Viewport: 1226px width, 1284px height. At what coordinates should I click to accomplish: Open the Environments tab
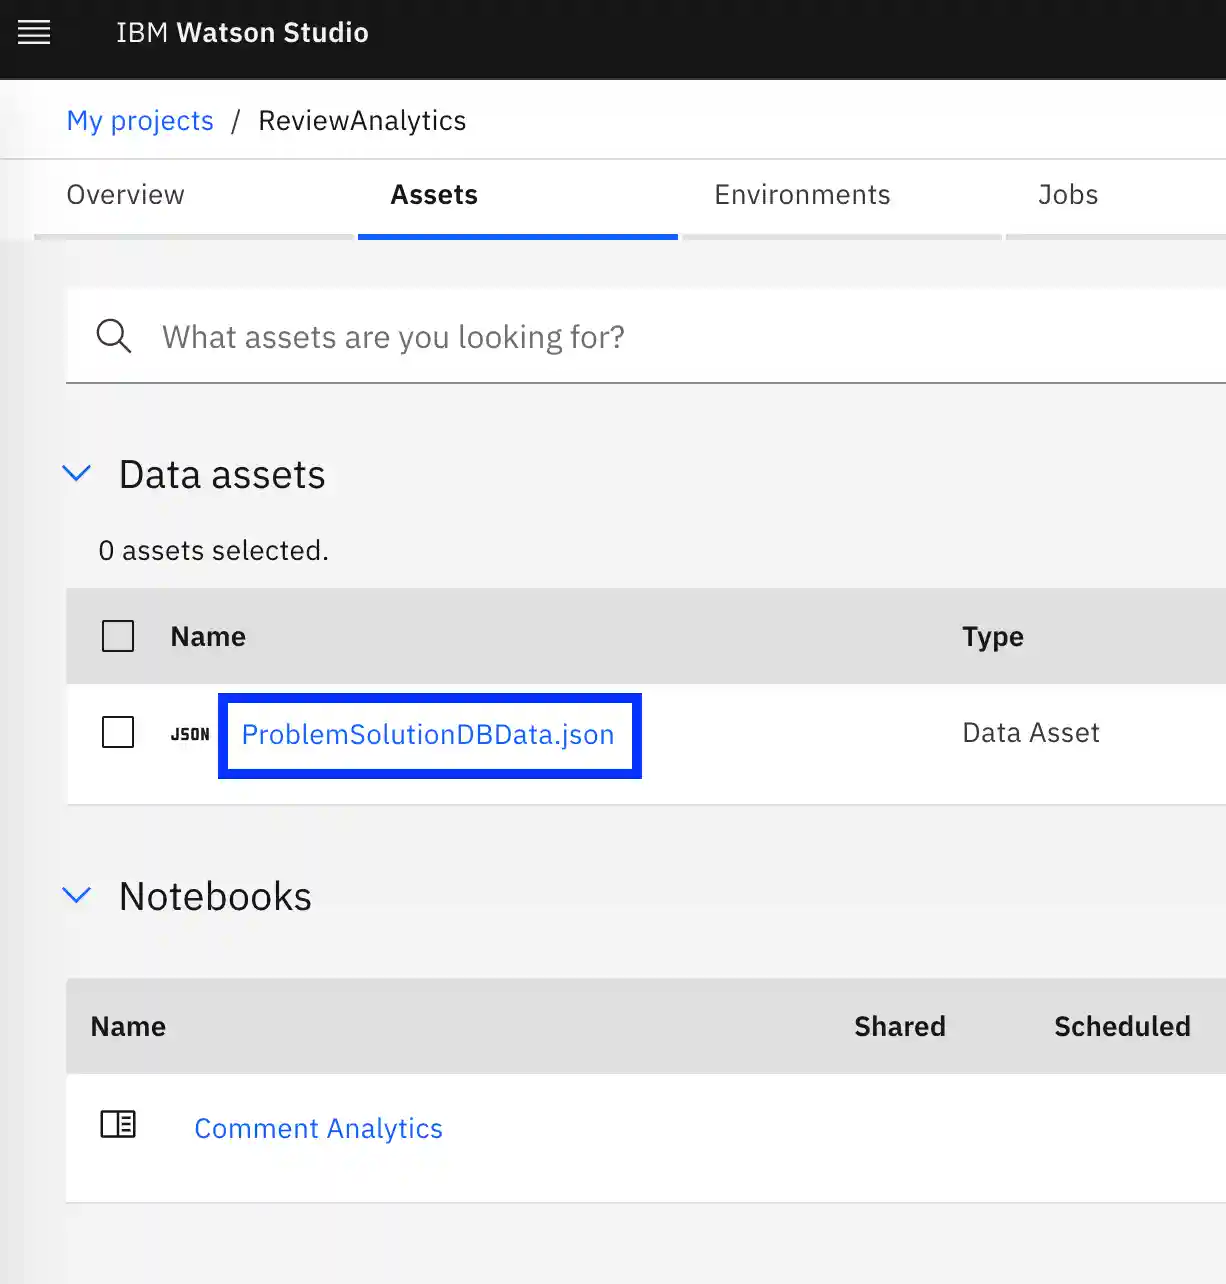802,195
